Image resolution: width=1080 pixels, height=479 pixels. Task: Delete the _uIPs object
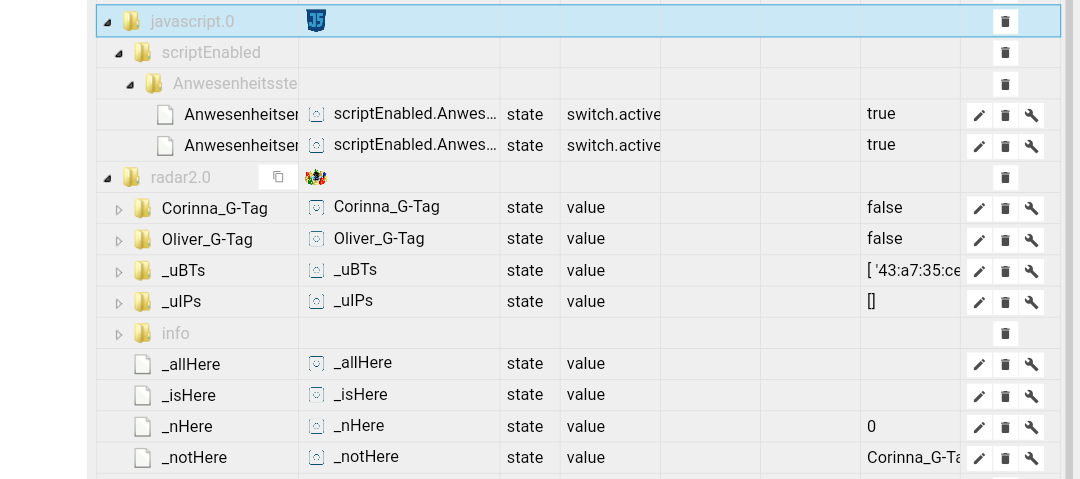tap(1005, 302)
